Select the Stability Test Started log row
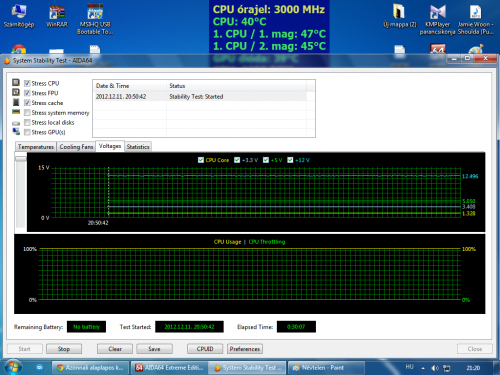The height and width of the screenshot is (375, 500). [200, 96]
